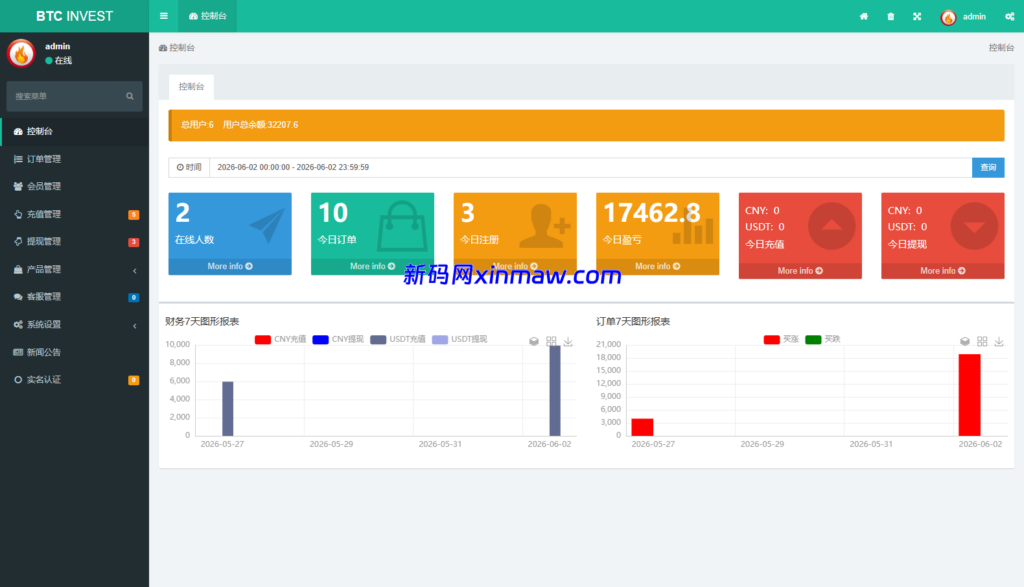The width and height of the screenshot is (1024, 587).
Task: Click the home icon in top bar
Action: tap(864, 16)
